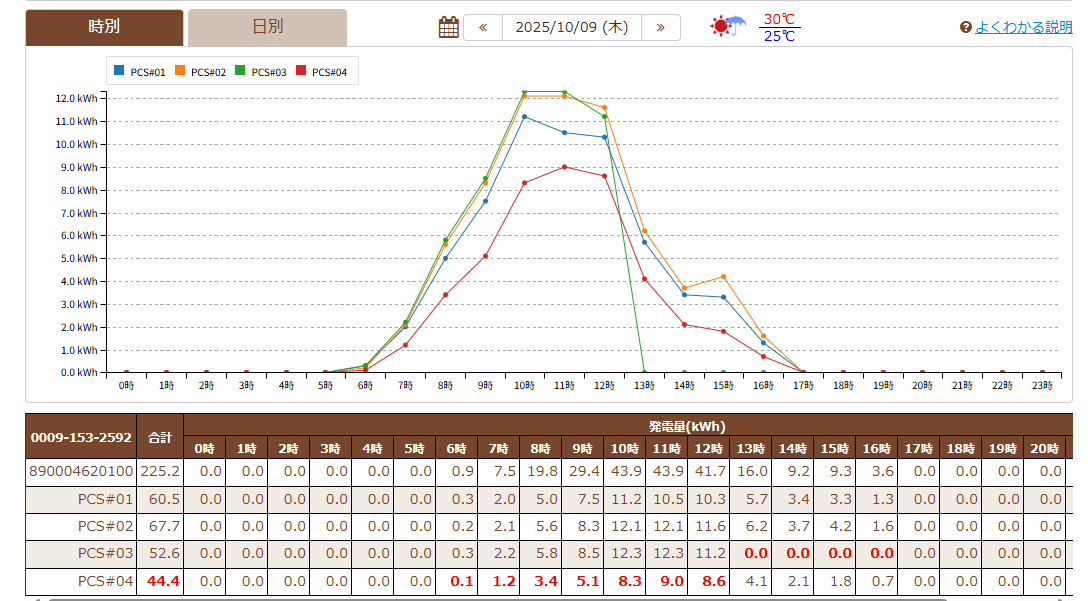Open the よくわかる説明 help link
The height and width of the screenshot is (601, 1088).
(x=1023, y=27)
